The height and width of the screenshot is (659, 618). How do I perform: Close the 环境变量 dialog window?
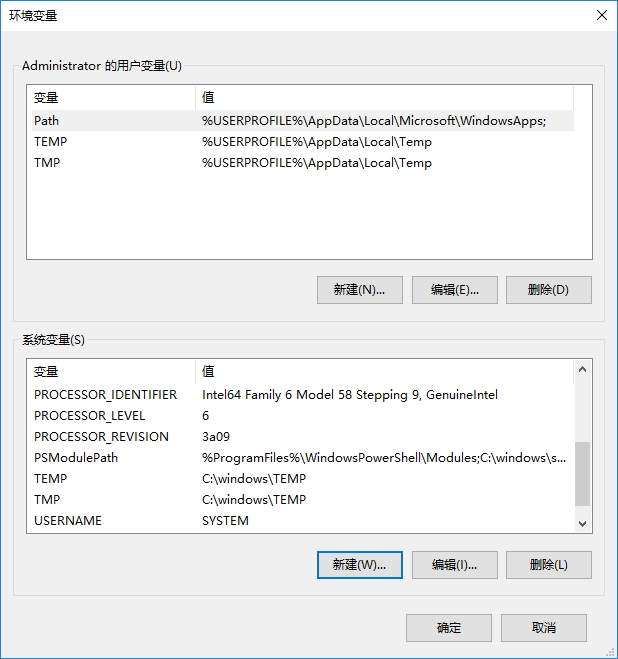click(x=602, y=15)
